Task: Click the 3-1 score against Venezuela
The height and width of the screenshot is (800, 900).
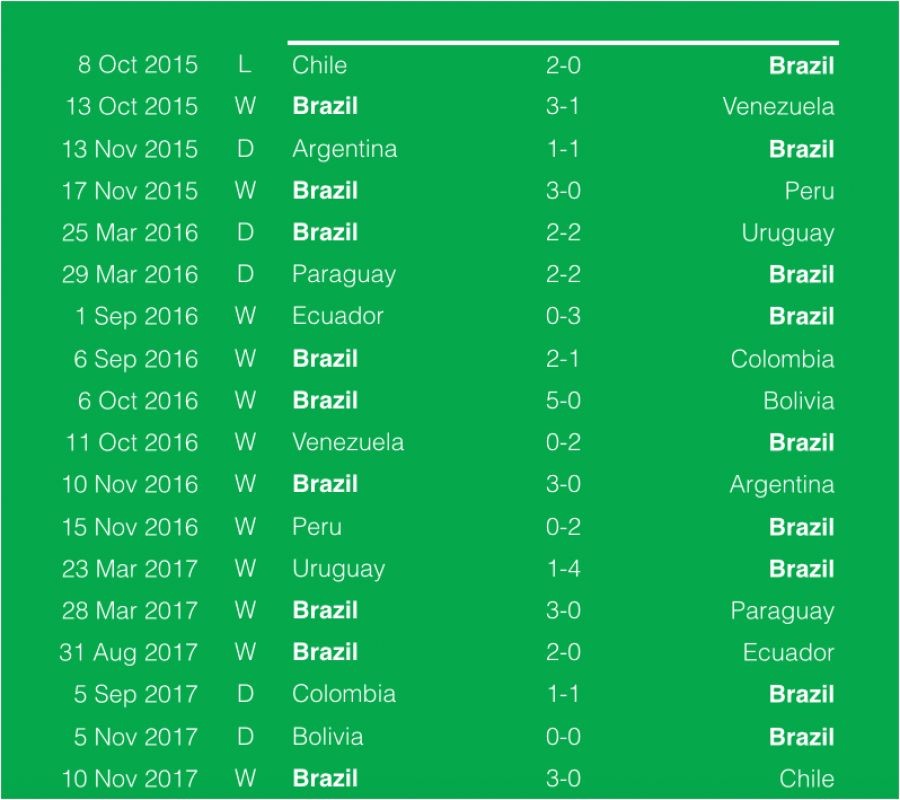Action: coord(562,107)
